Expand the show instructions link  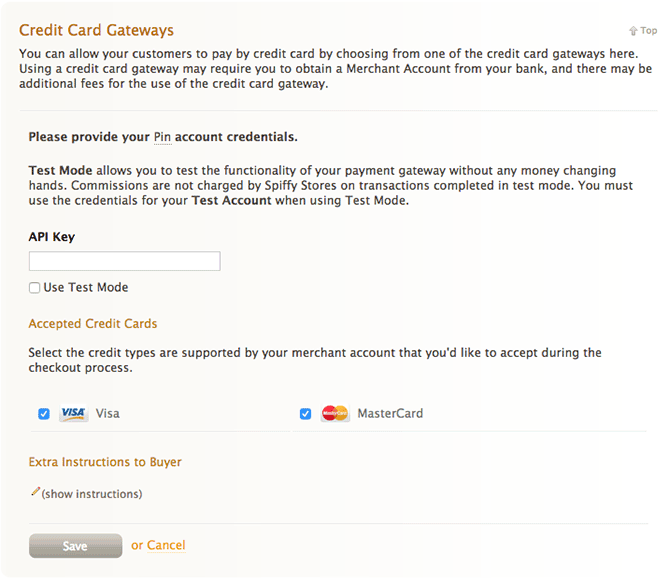[92, 494]
